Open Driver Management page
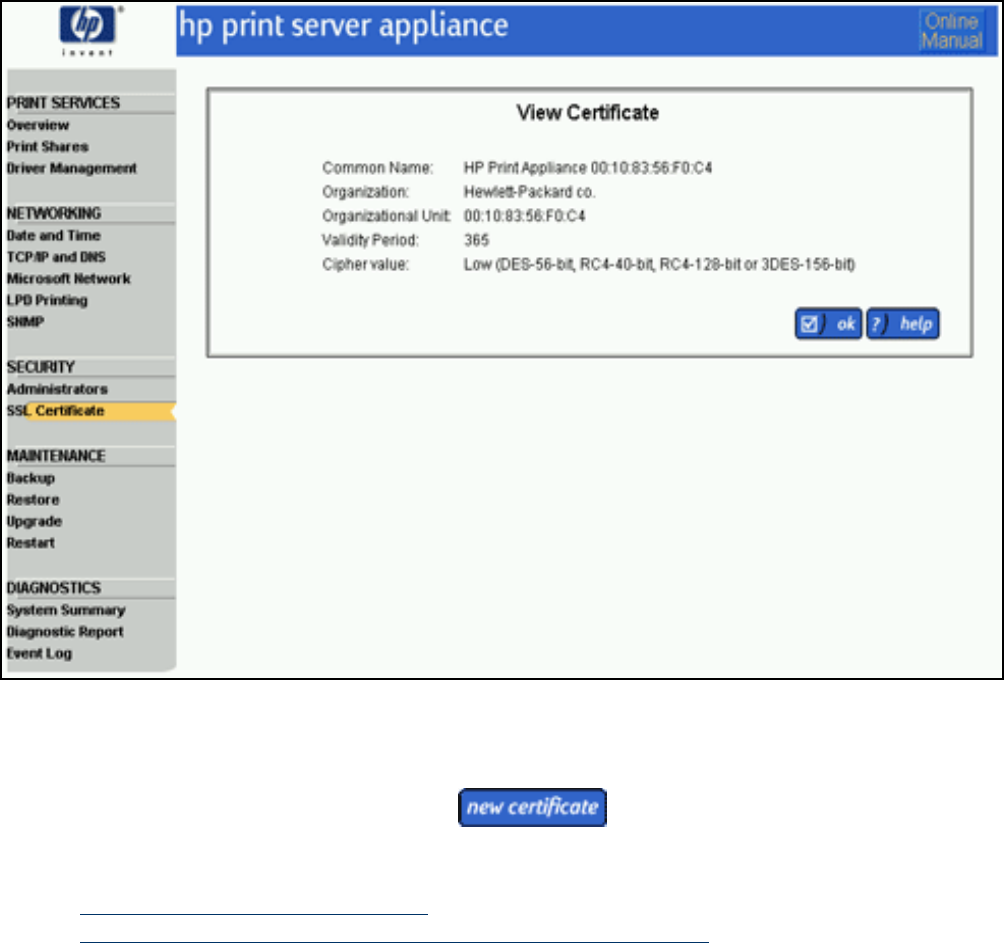This screenshot has width=1004, height=943. point(72,168)
